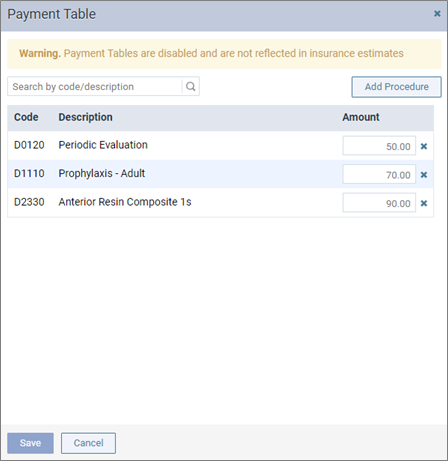Select the Anterior Resin Composite 1s description
The image size is (448, 461).
[x=125, y=202]
